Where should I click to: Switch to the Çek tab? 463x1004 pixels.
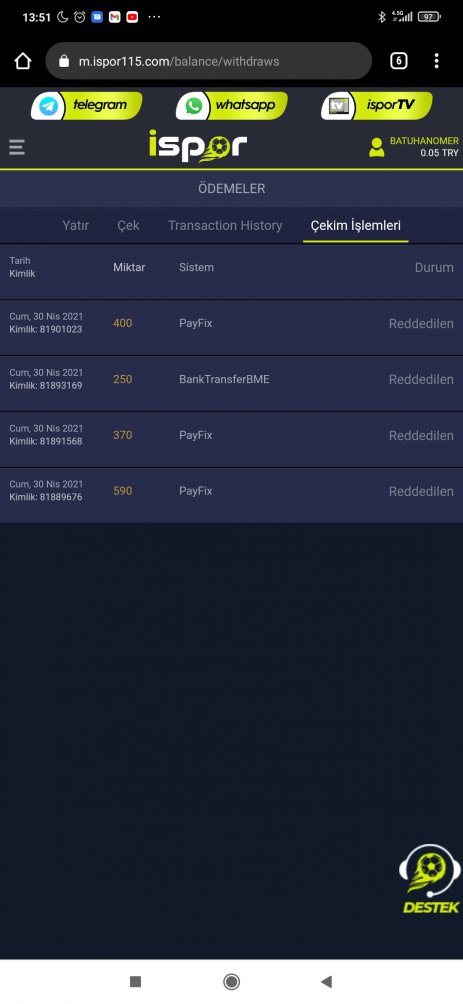128,225
